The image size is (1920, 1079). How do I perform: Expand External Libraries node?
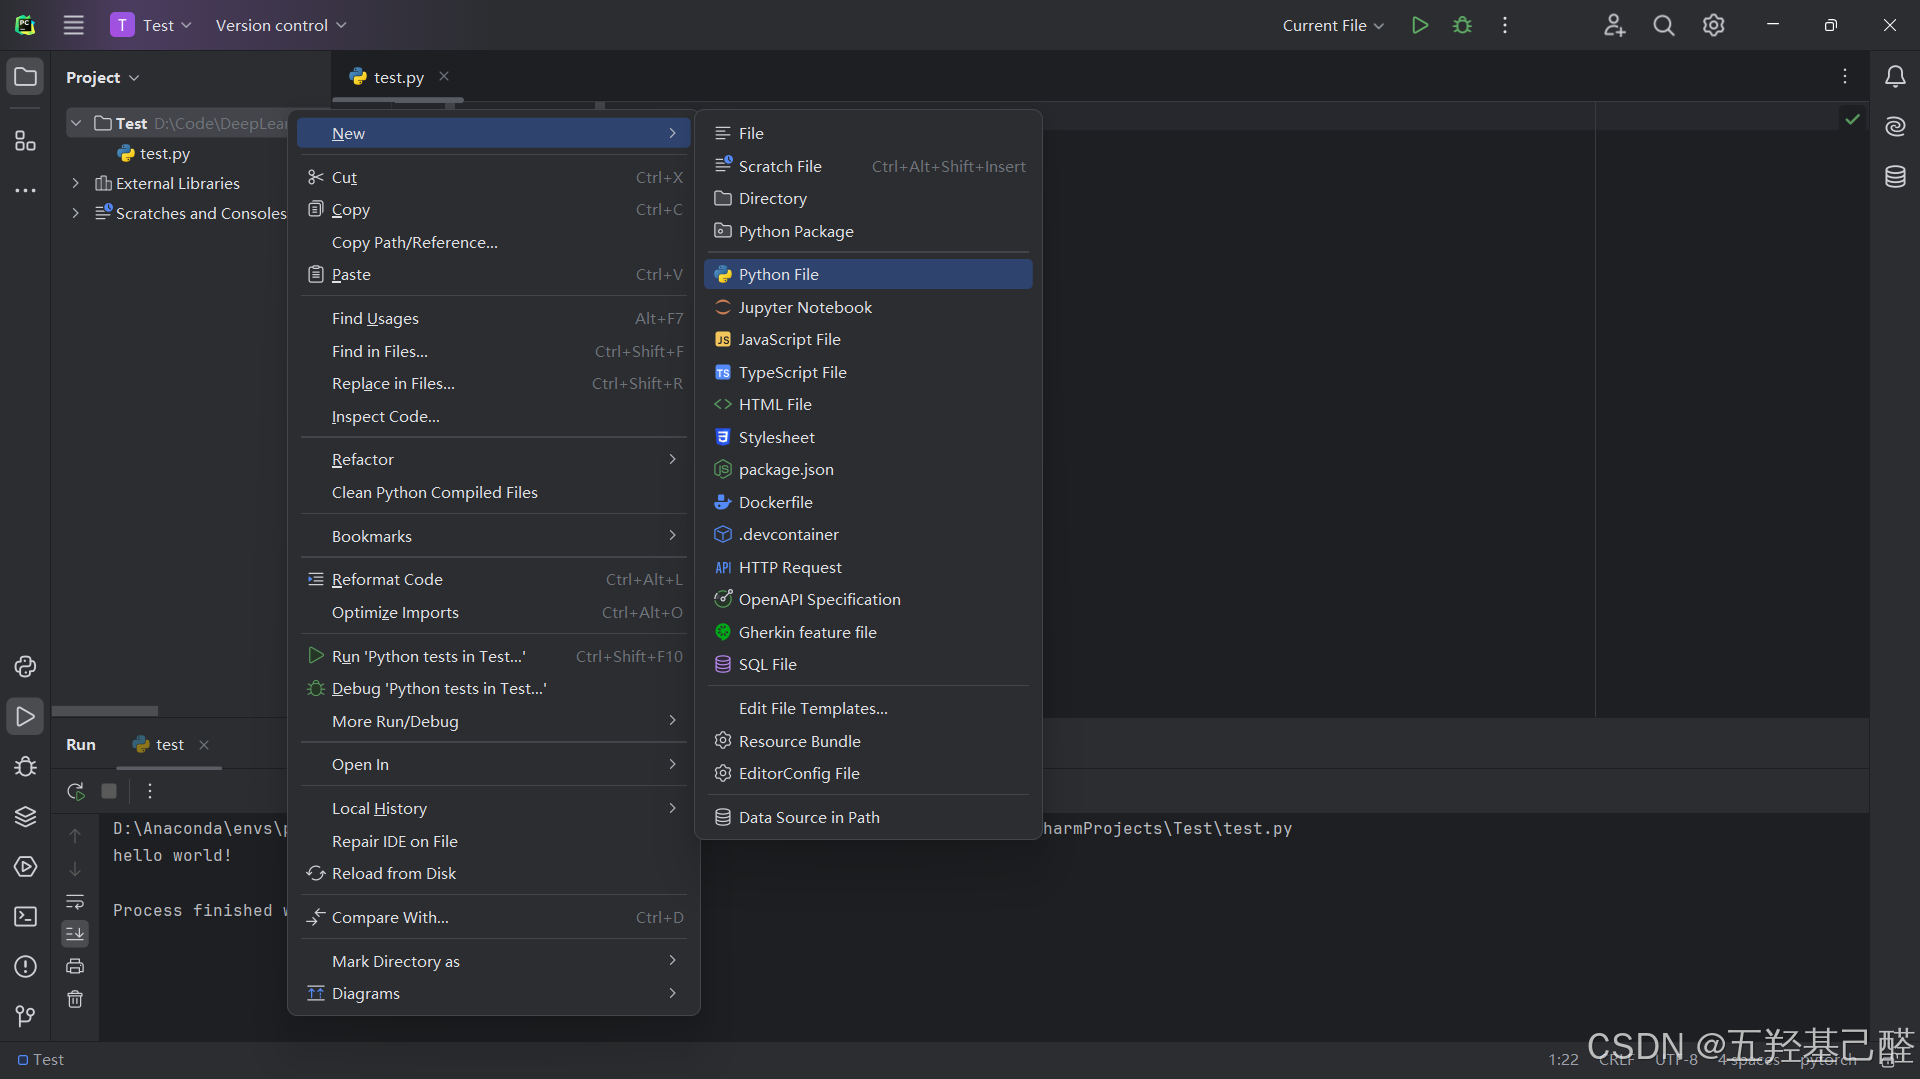[76, 183]
